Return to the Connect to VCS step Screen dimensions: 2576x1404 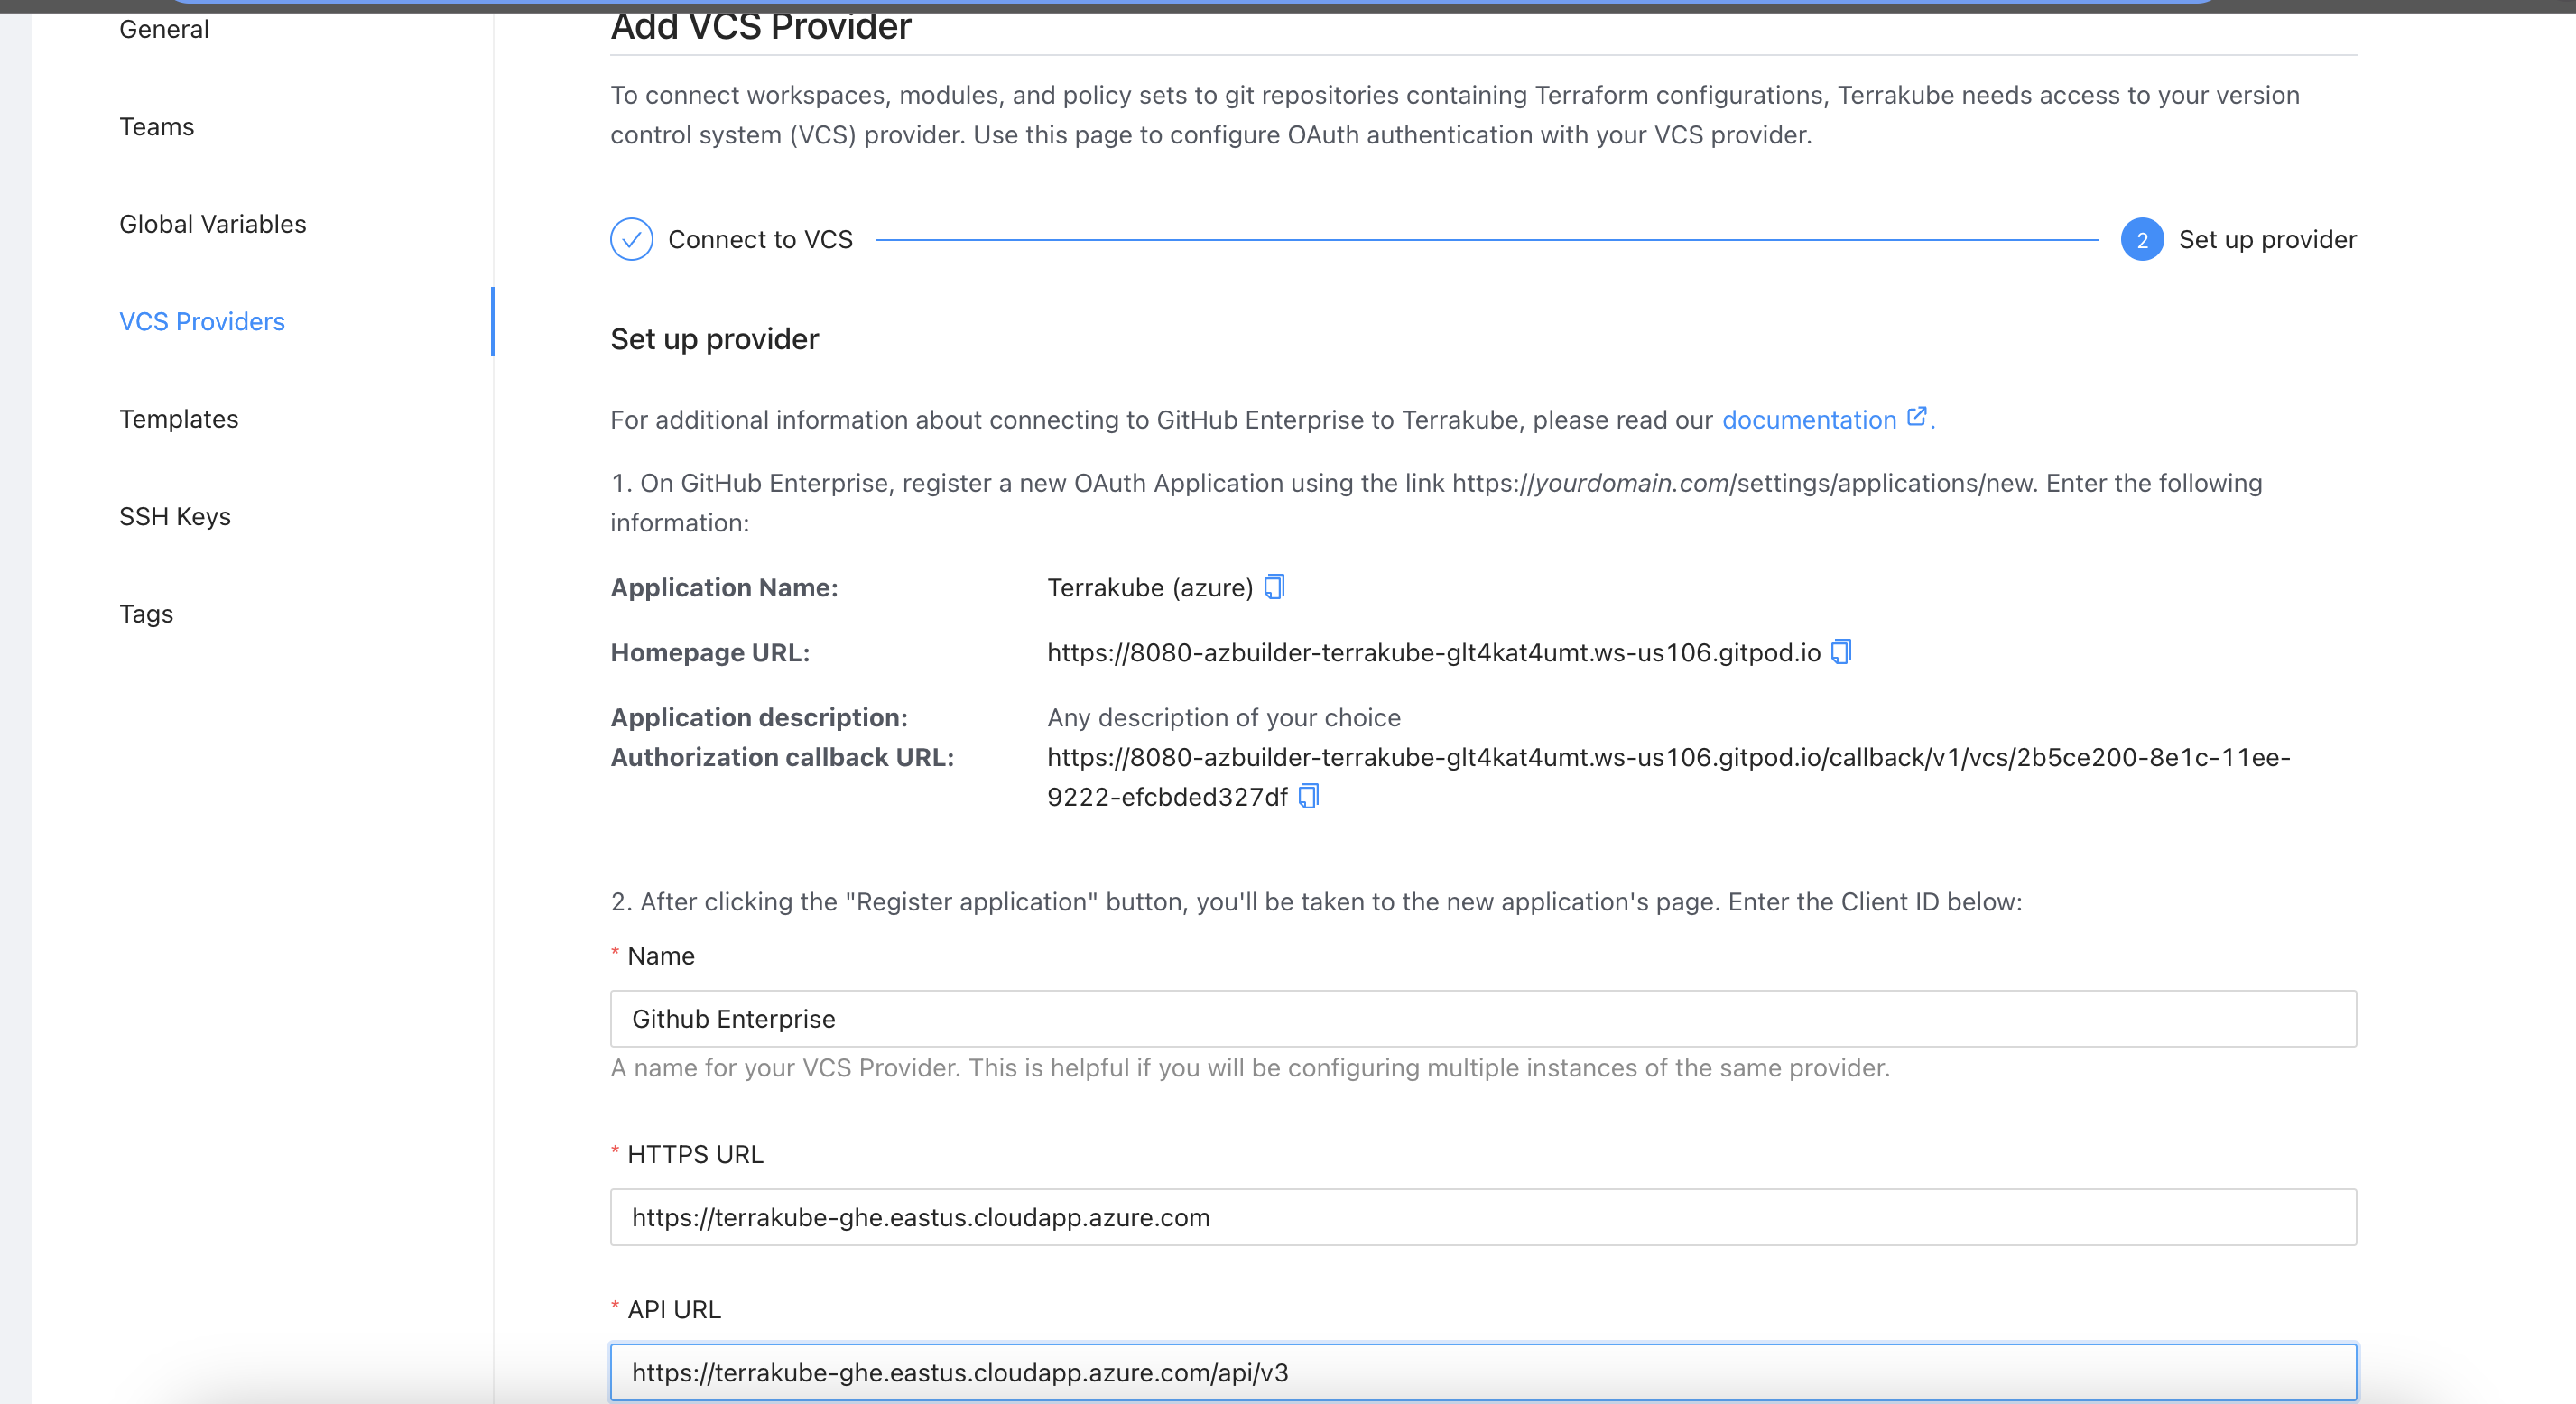tap(760, 239)
